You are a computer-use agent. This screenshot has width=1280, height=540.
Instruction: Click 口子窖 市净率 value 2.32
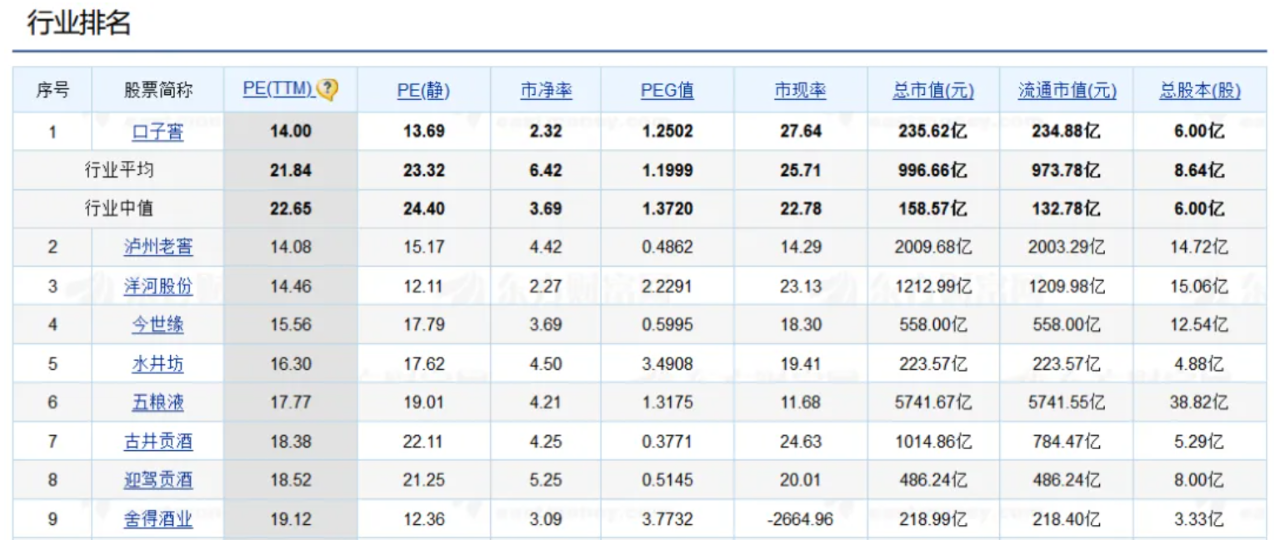pyautogui.click(x=546, y=131)
